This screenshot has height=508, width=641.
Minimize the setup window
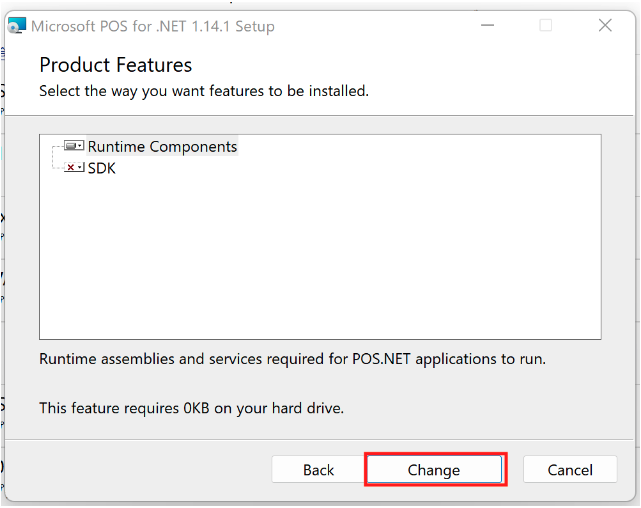pos(486,26)
